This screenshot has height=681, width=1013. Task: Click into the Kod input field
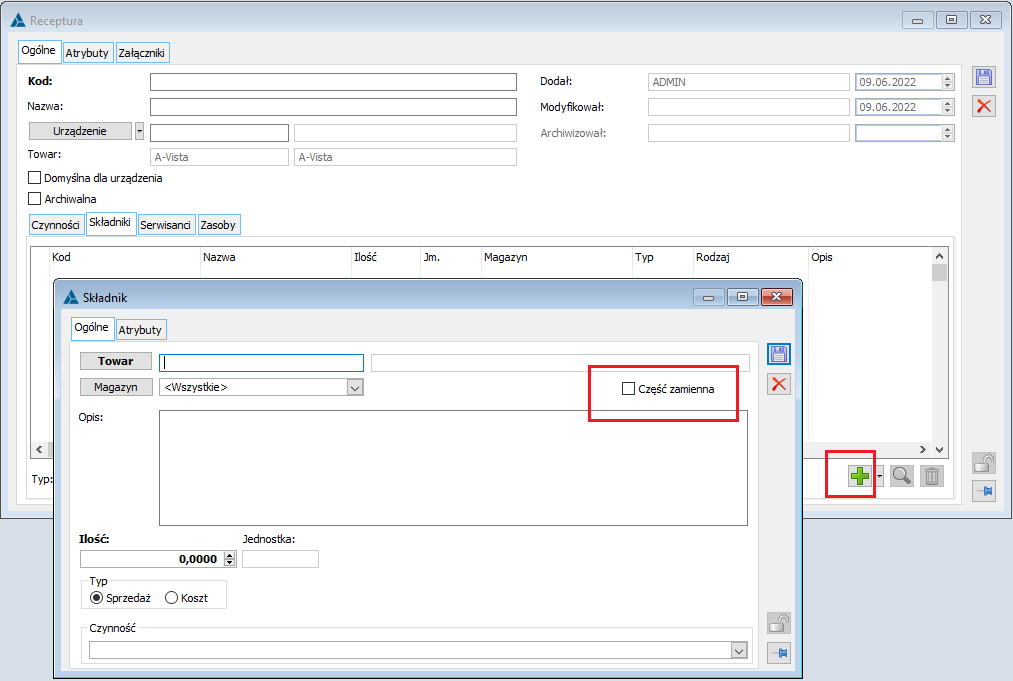(333, 82)
